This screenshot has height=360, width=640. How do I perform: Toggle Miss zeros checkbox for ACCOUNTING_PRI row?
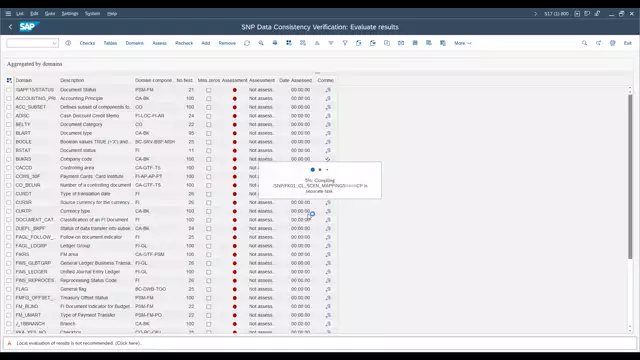(x=209, y=98)
